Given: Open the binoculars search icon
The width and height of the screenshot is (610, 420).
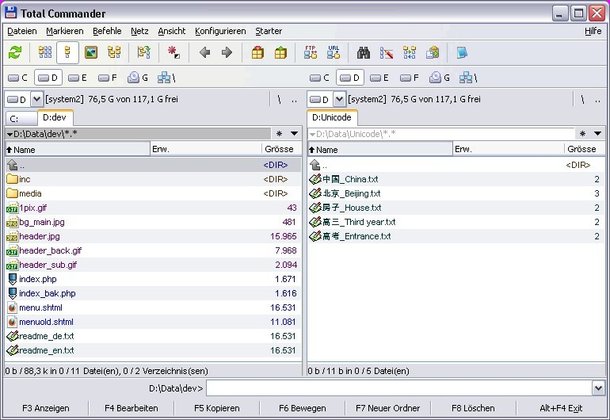Looking at the screenshot, I should click(x=364, y=53).
